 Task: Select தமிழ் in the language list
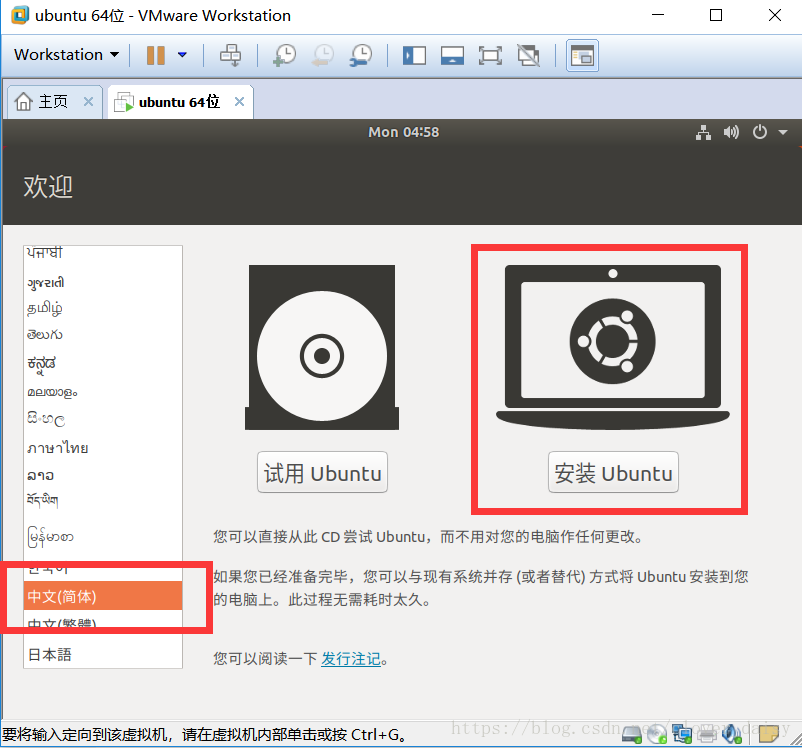[x=103, y=309]
